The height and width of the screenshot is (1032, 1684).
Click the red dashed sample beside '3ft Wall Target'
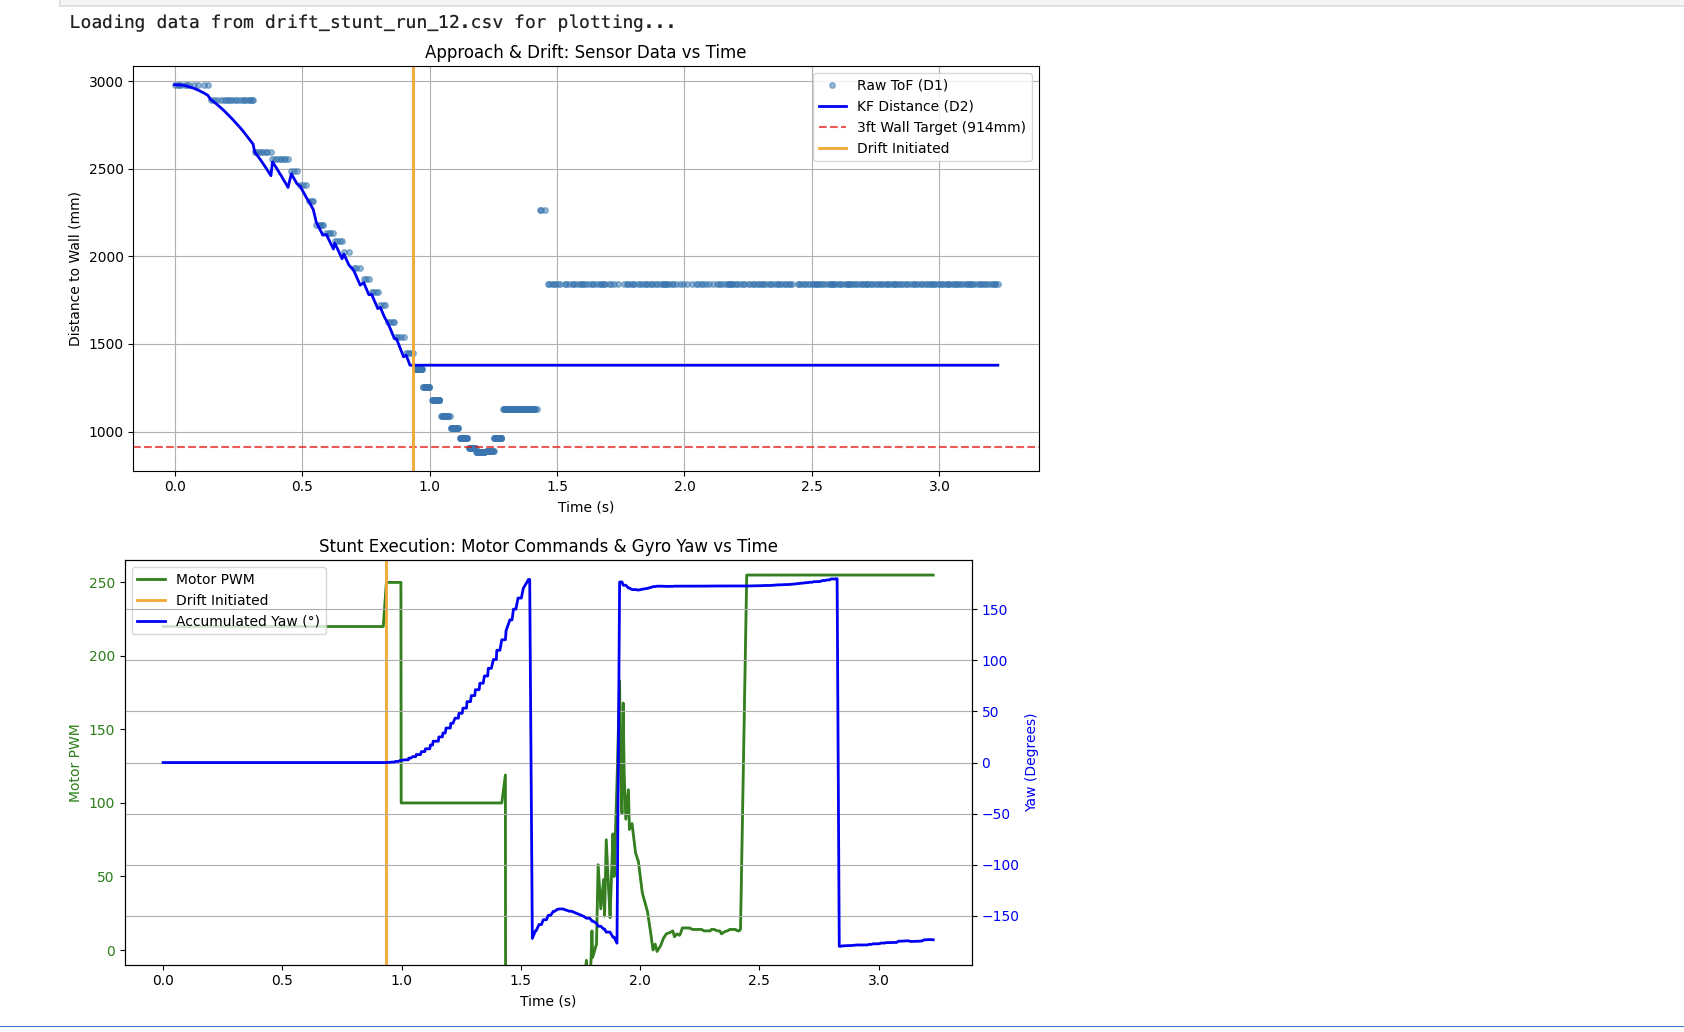pos(832,127)
